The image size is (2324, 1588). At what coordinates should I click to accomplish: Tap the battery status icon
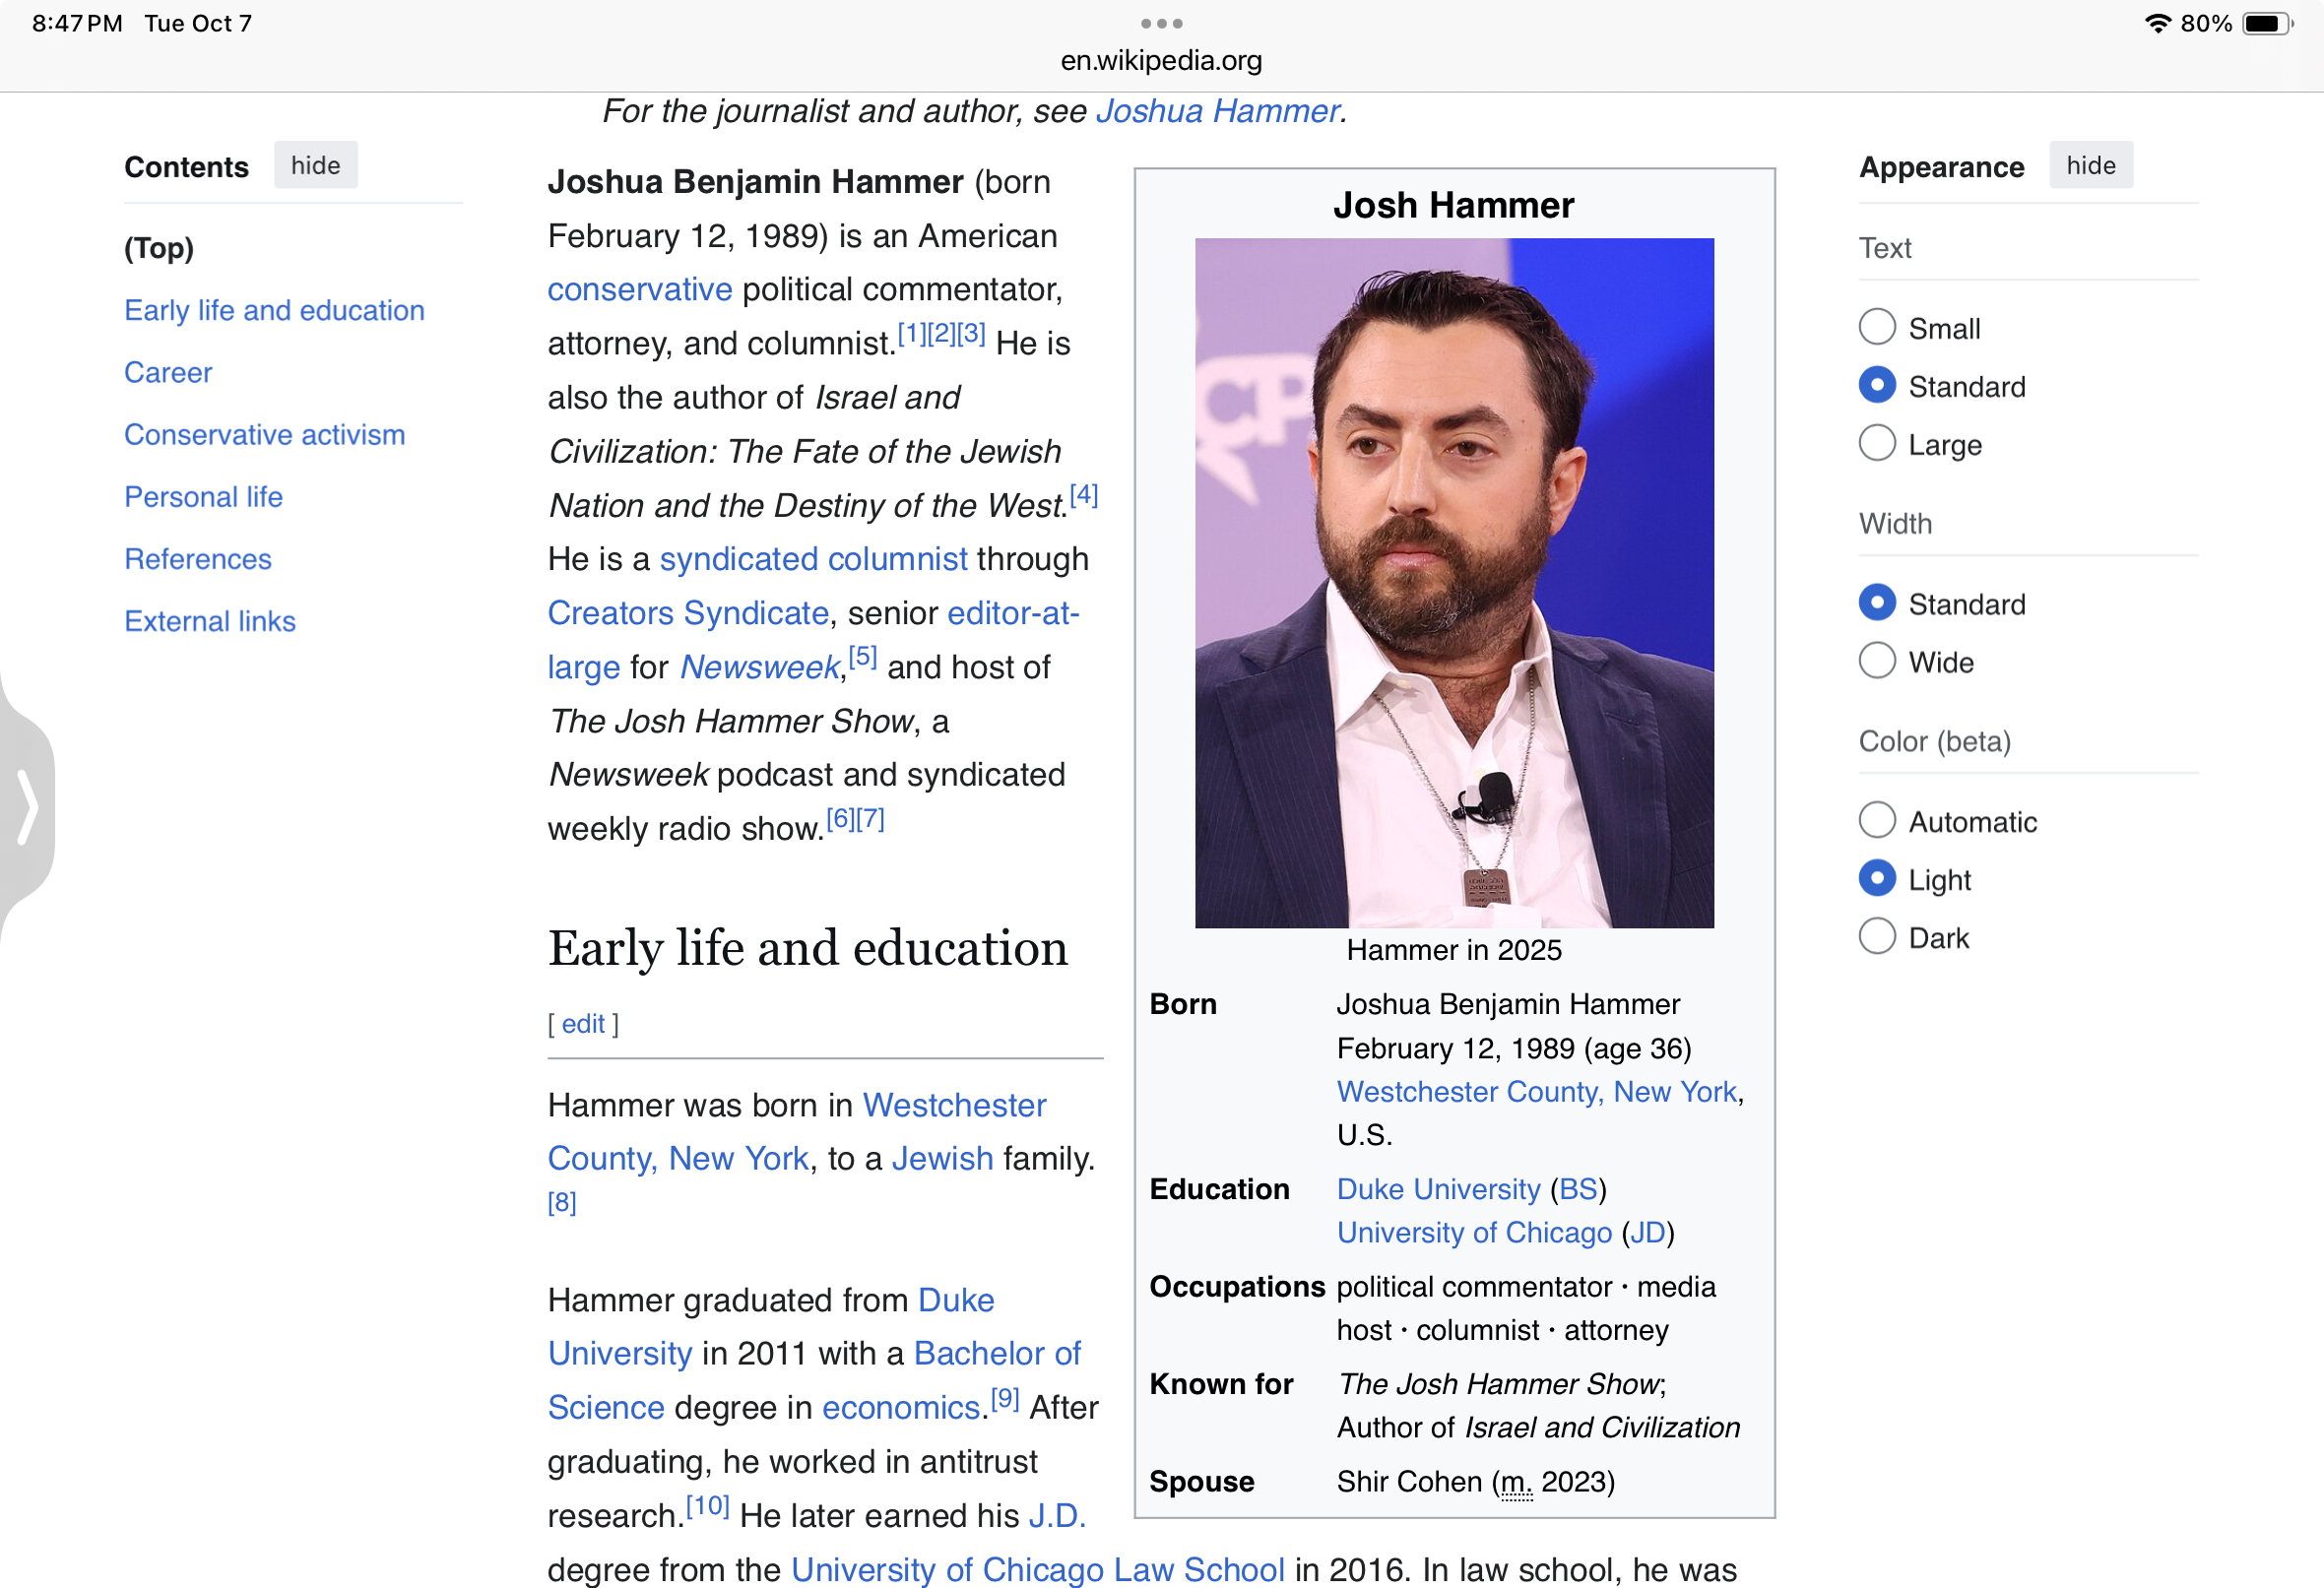2265,23
